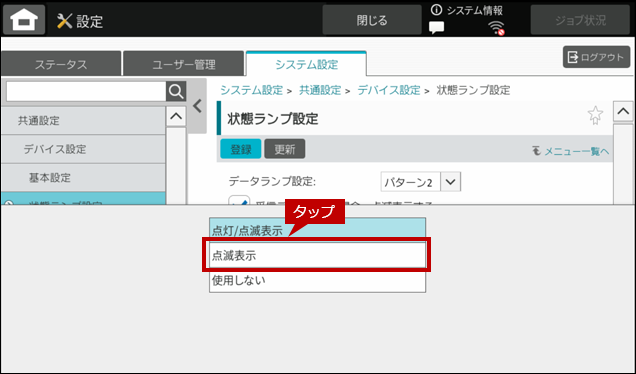Go to the home screen icon

point(24,19)
